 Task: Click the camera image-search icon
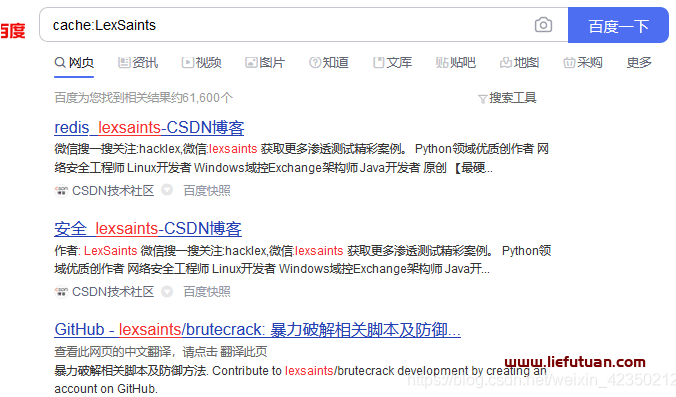pyautogui.click(x=543, y=25)
